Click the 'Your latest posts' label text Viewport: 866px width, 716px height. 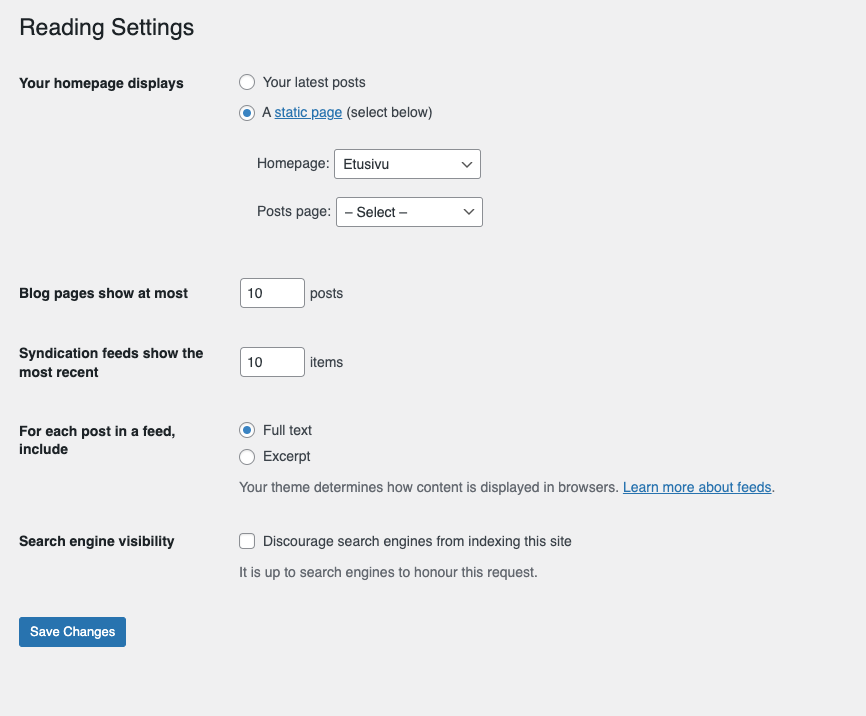[x=314, y=82]
